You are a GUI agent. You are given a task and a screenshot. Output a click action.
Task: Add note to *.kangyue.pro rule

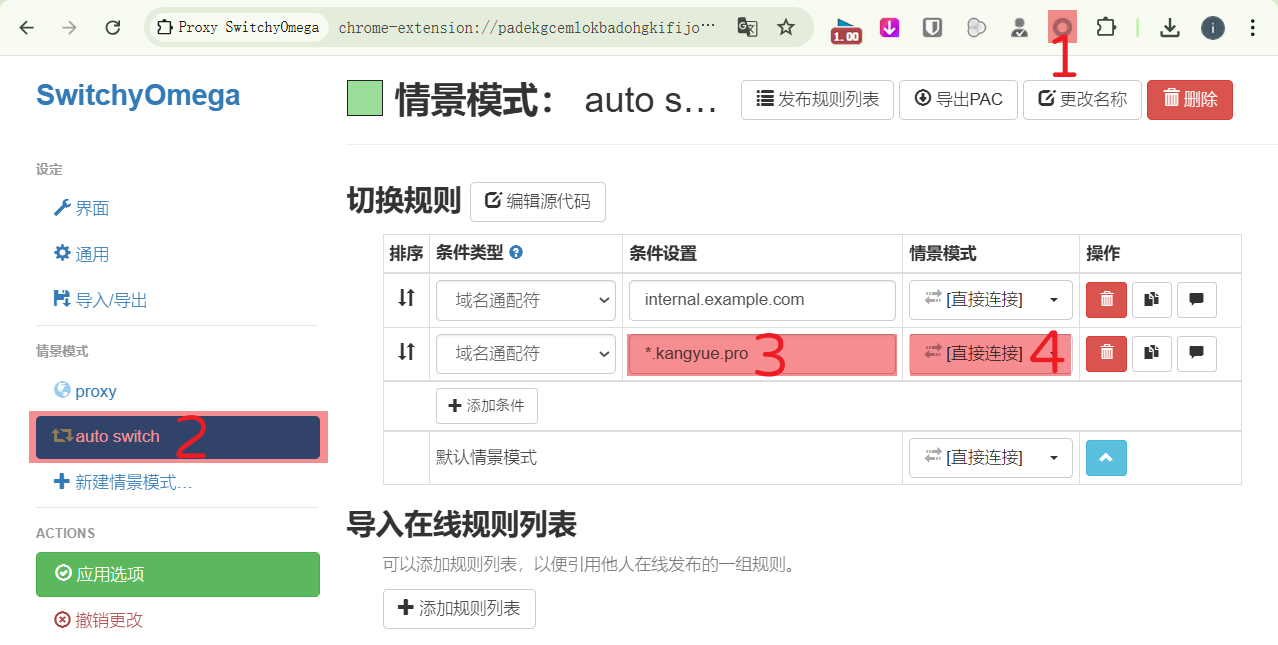1197,353
